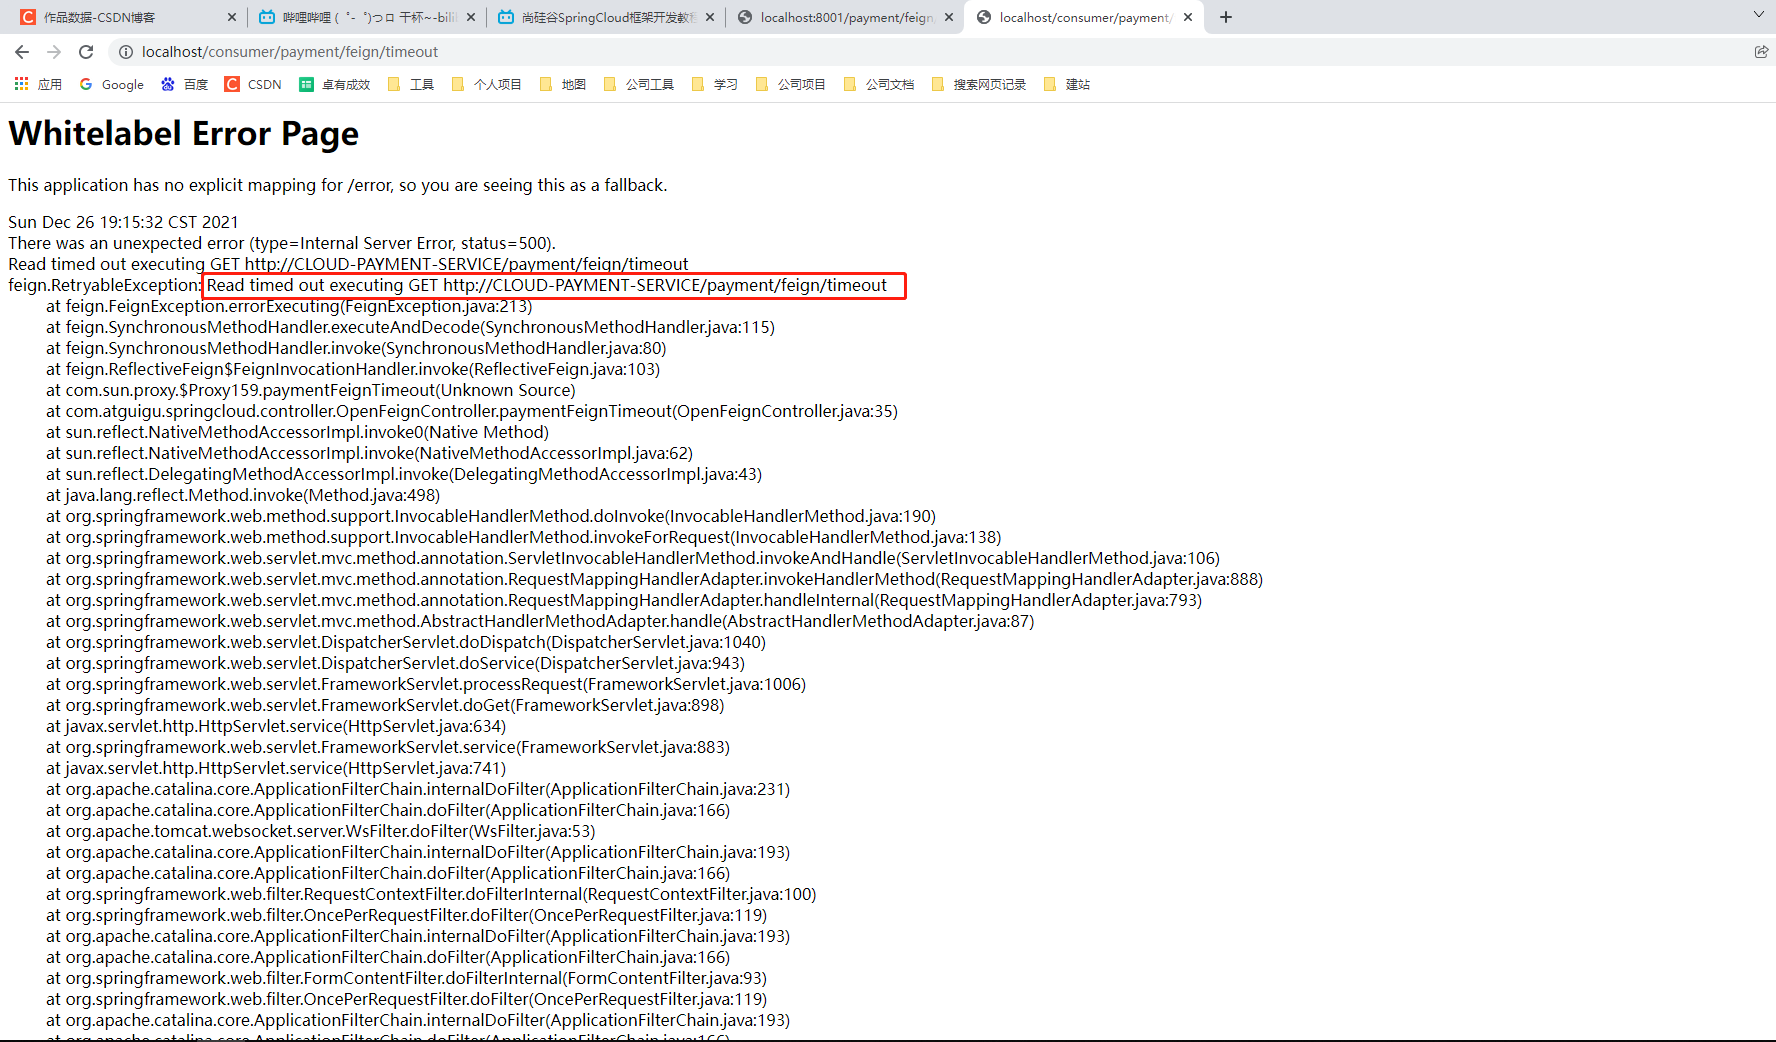Switch to the 哔哩哔哩 bilibili tab
1776x1042 pixels.
pos(366,17)
